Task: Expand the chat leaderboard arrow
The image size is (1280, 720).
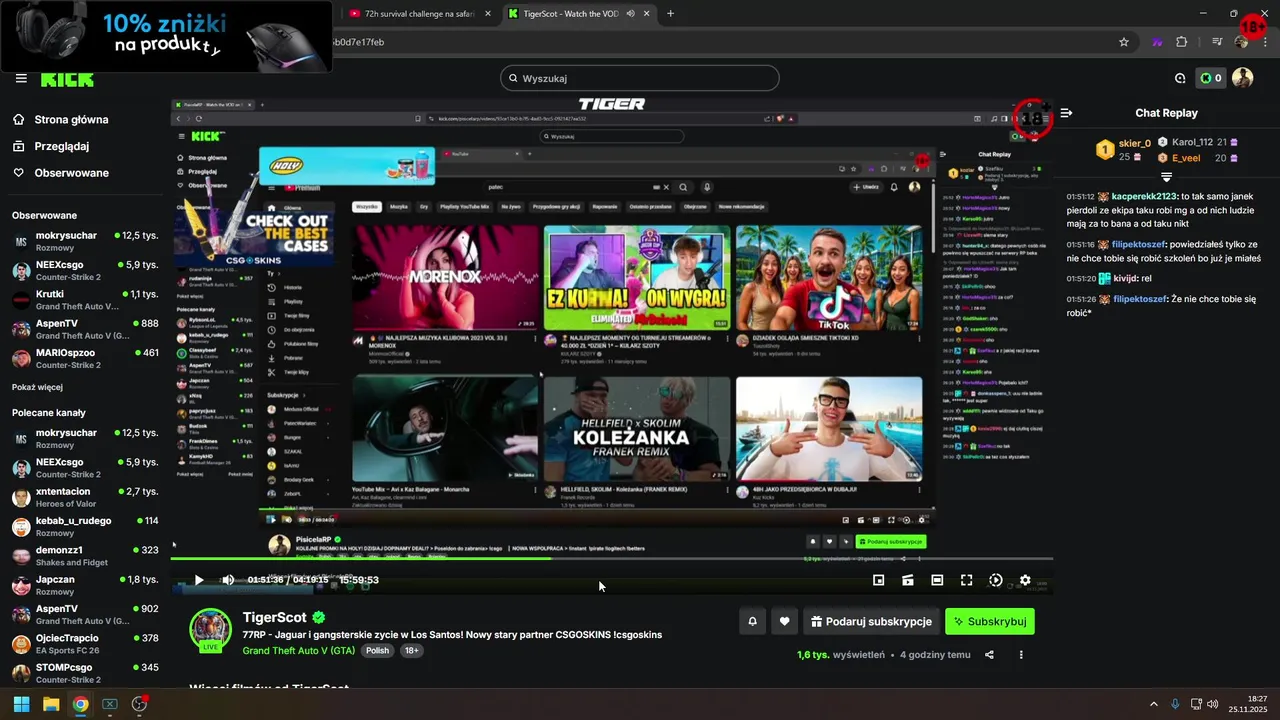Action: (x=1166, y=177)
